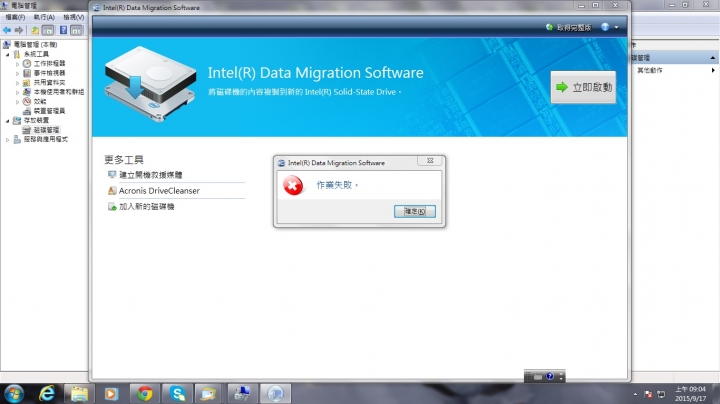720x404 pixels.
Task: Click 取得完整版 get full version link
Action: (x=568, y=28)
